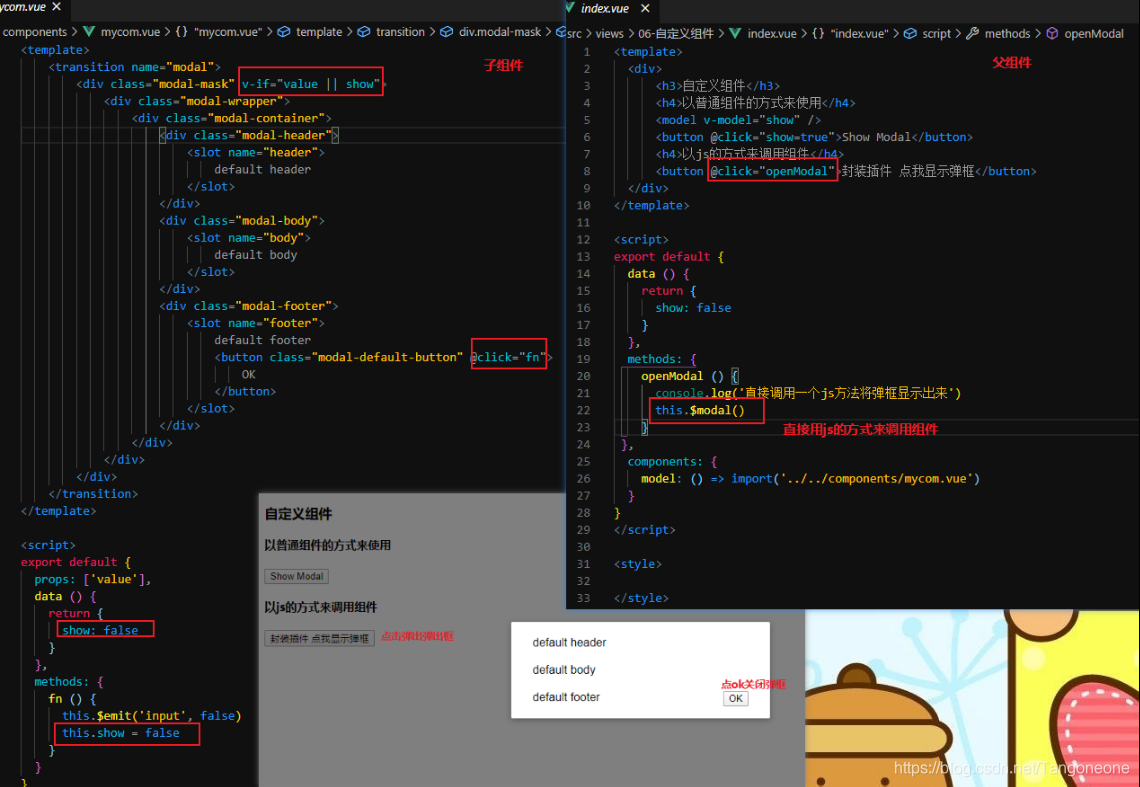Close the mycom.vue editor tab
1140x787 pixels.
point(56,7)
